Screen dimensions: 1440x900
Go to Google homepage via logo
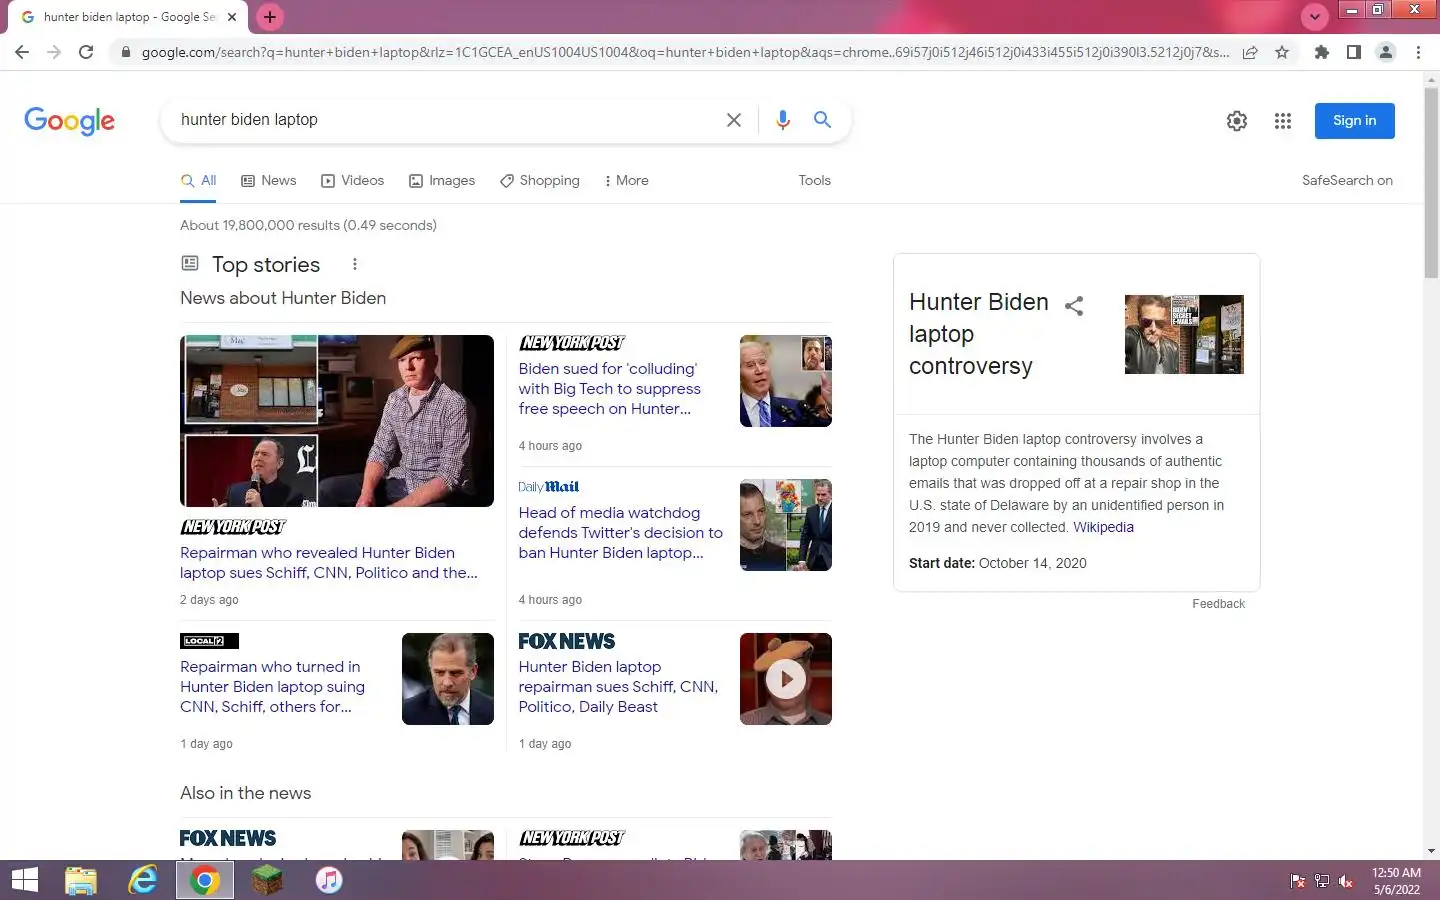[69, 121]
